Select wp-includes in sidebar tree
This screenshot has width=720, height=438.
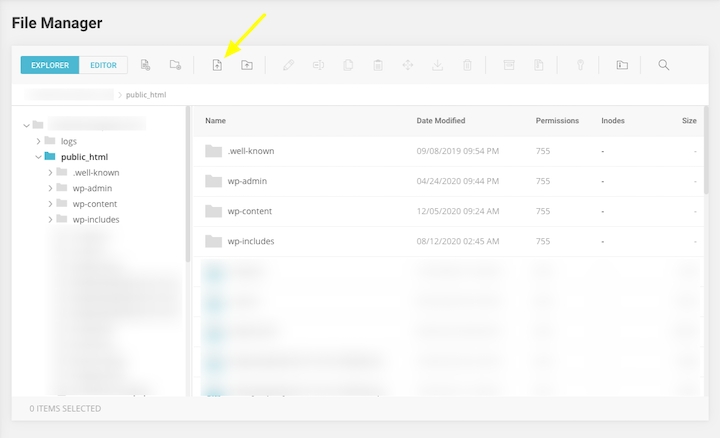pyautogui.click(x=96, y=219)
